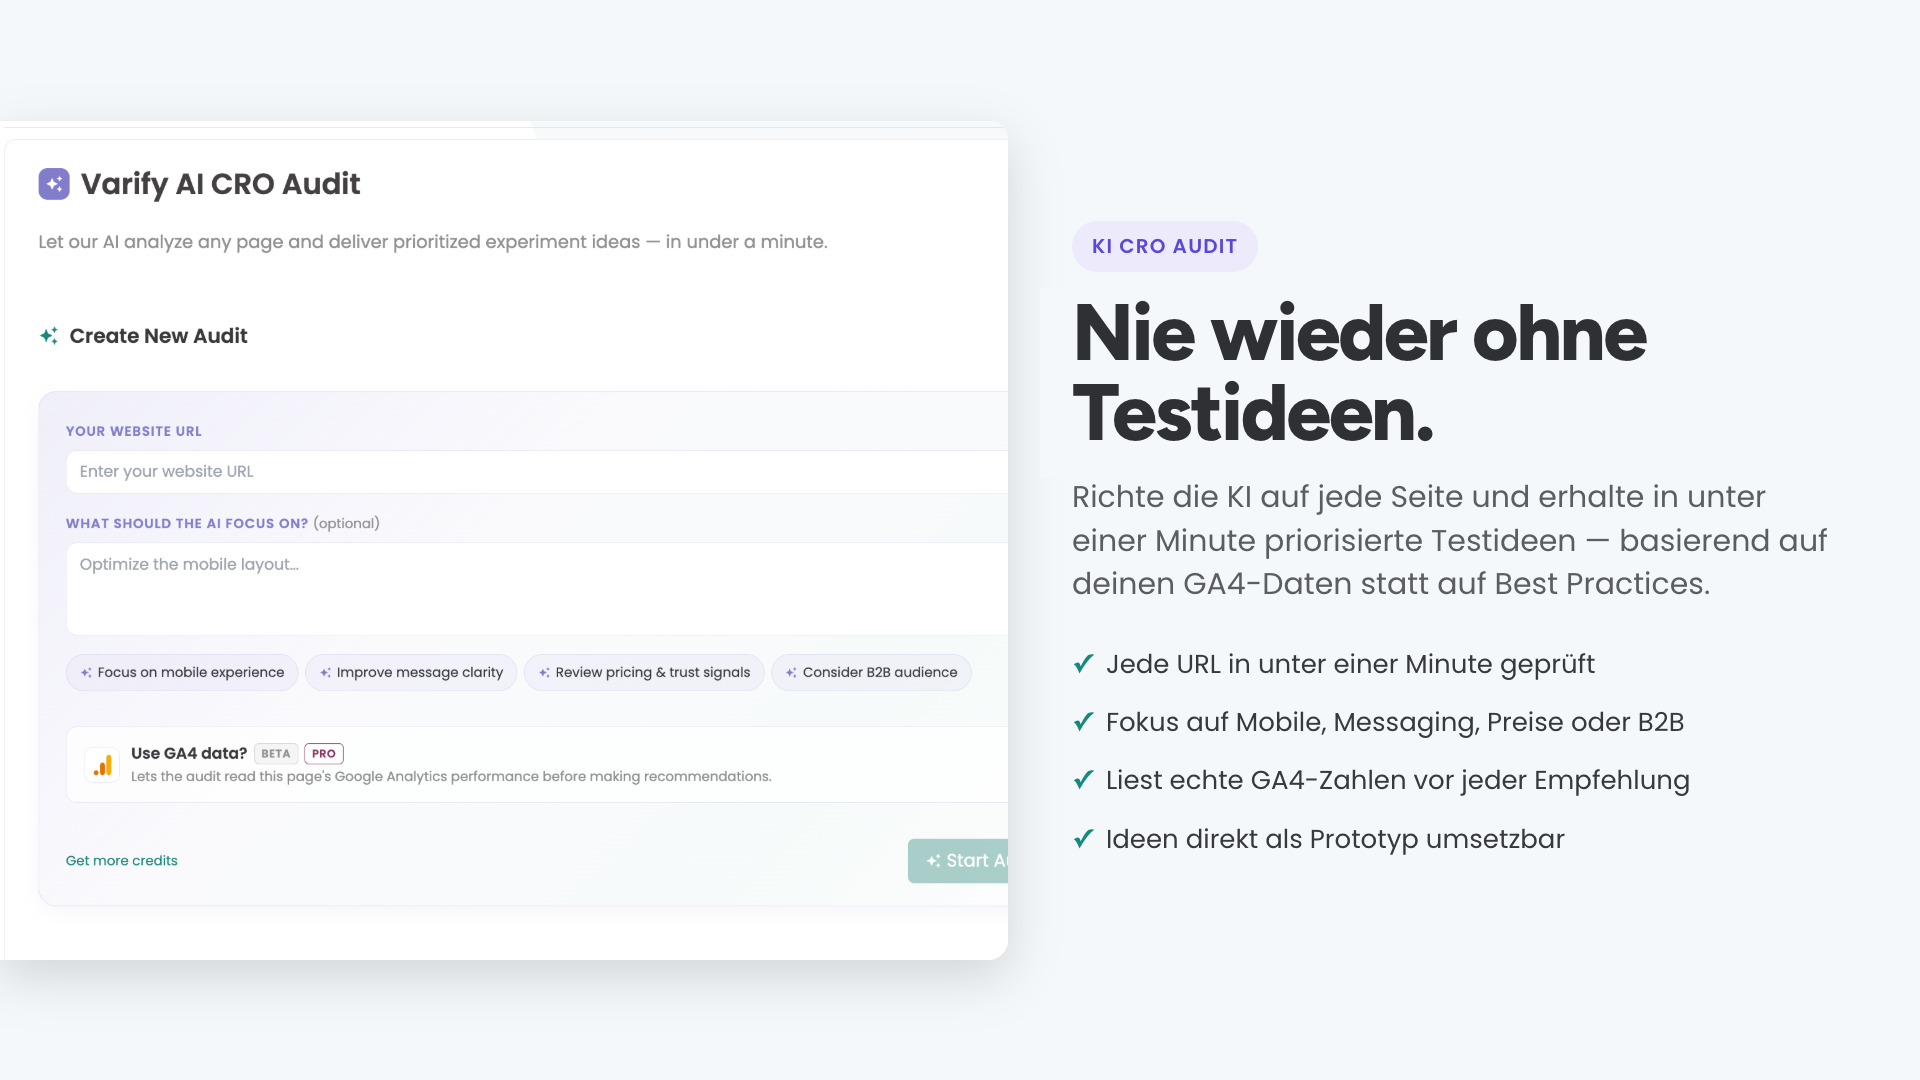Image resolution: width=1920 pixels, height=1080 pixels.
Task: Click the PRO badge next to Use GA4 data
Action: 324,754
